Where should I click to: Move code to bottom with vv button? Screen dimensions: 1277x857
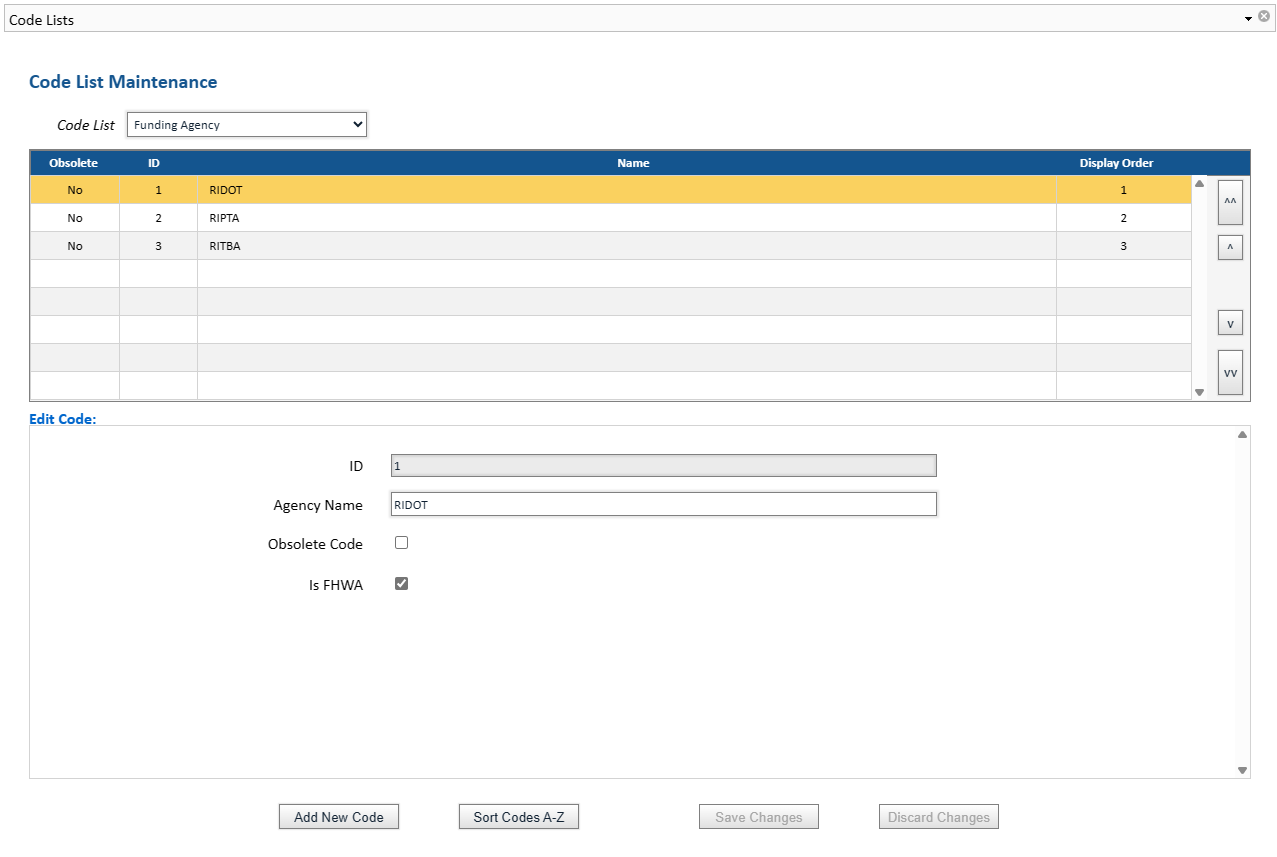click(x=1230, y=373)
